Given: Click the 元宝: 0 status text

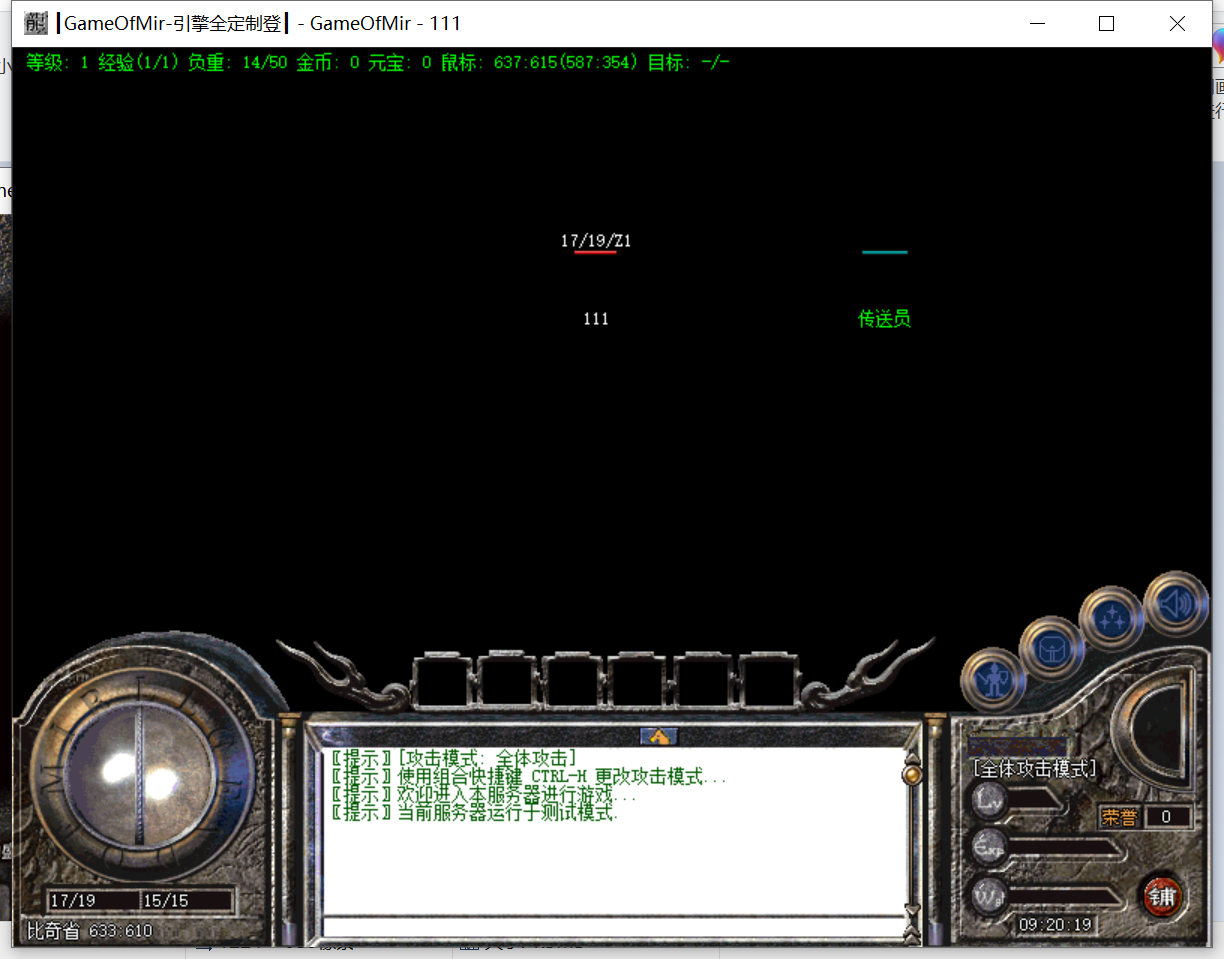Looking at the screenshot, I should pos(400,62).
